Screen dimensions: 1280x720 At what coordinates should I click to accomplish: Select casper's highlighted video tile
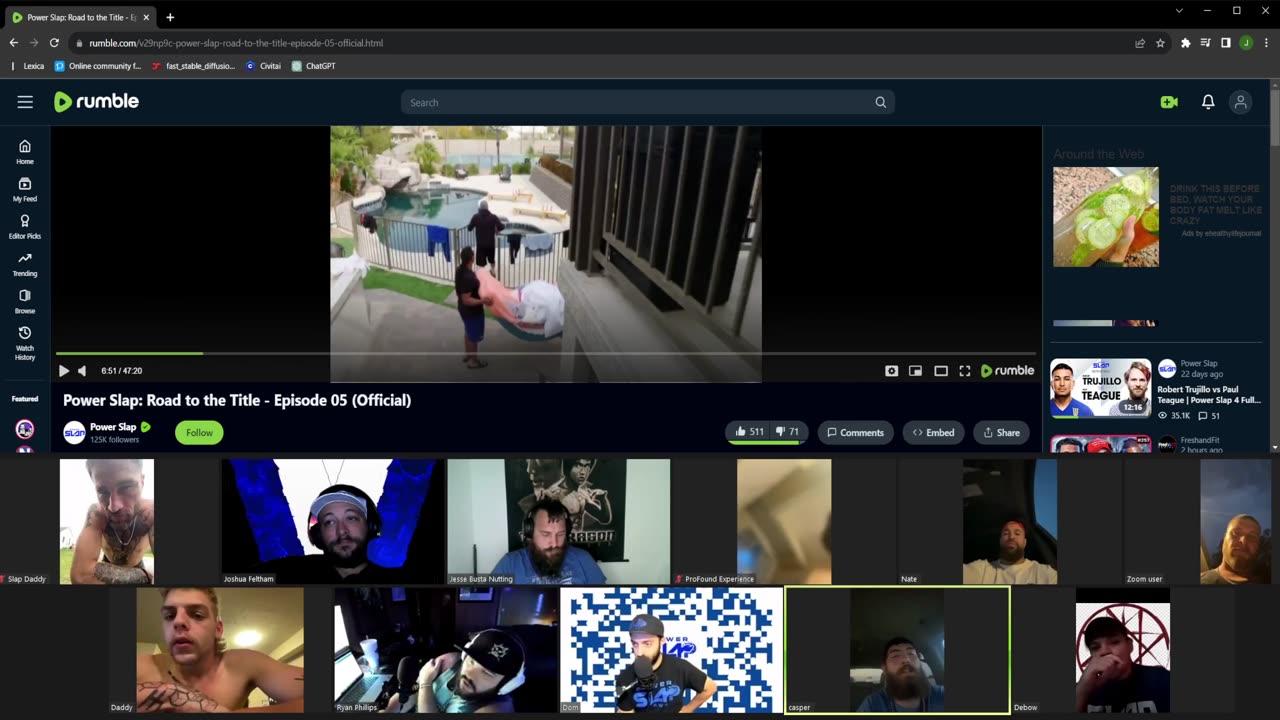tap(897, 650)
